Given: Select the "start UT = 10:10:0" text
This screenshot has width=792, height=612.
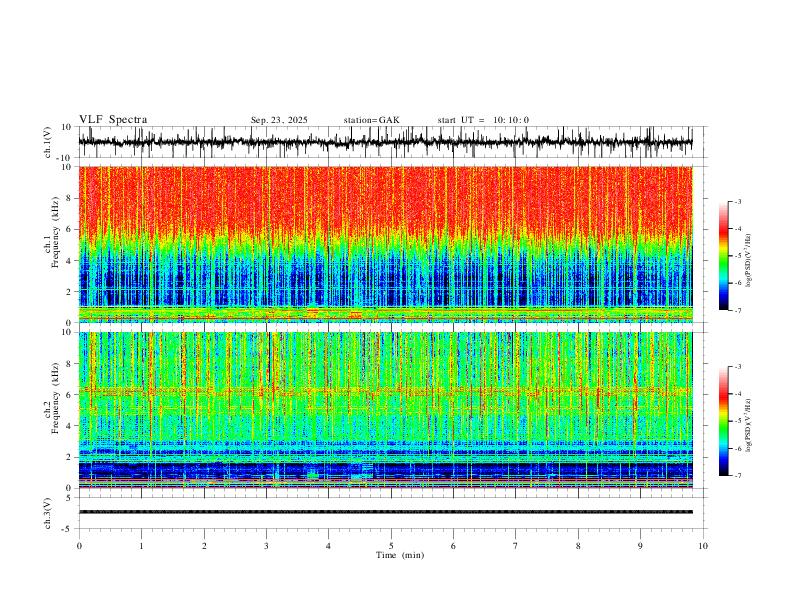Looking at the screenshot, I should [483, 120].
